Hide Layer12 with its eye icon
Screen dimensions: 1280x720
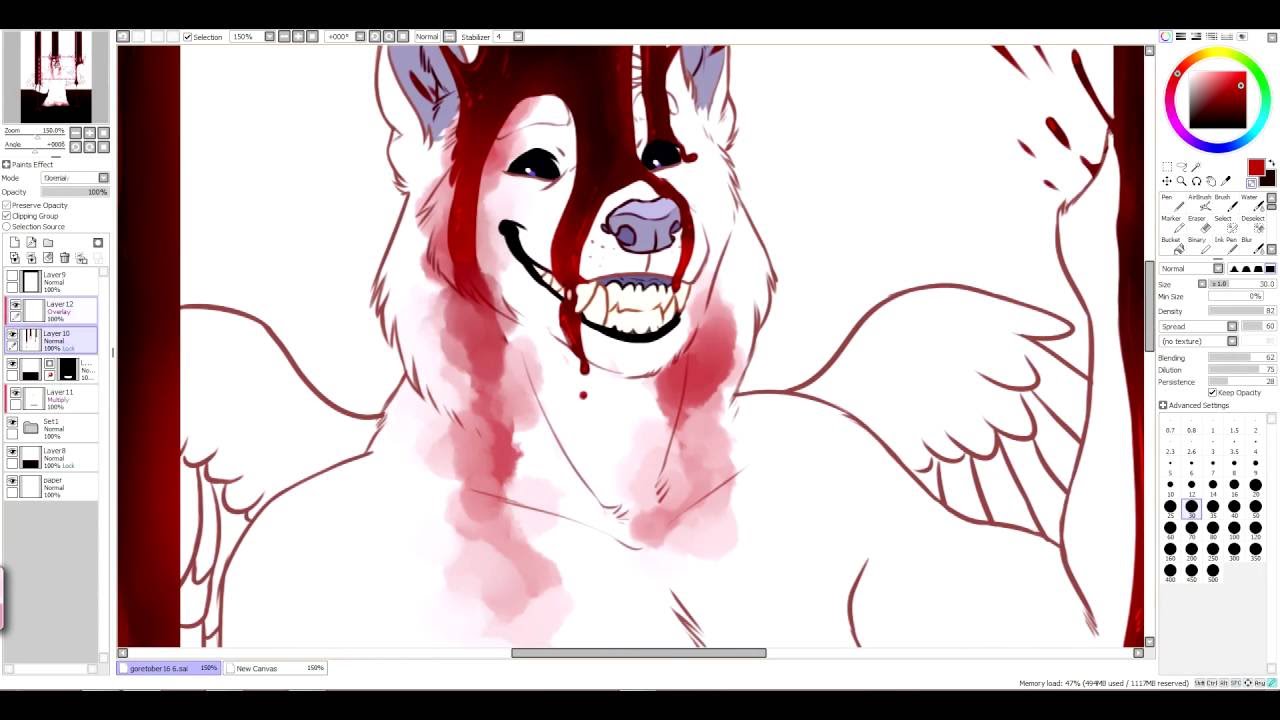click(14, 304)
